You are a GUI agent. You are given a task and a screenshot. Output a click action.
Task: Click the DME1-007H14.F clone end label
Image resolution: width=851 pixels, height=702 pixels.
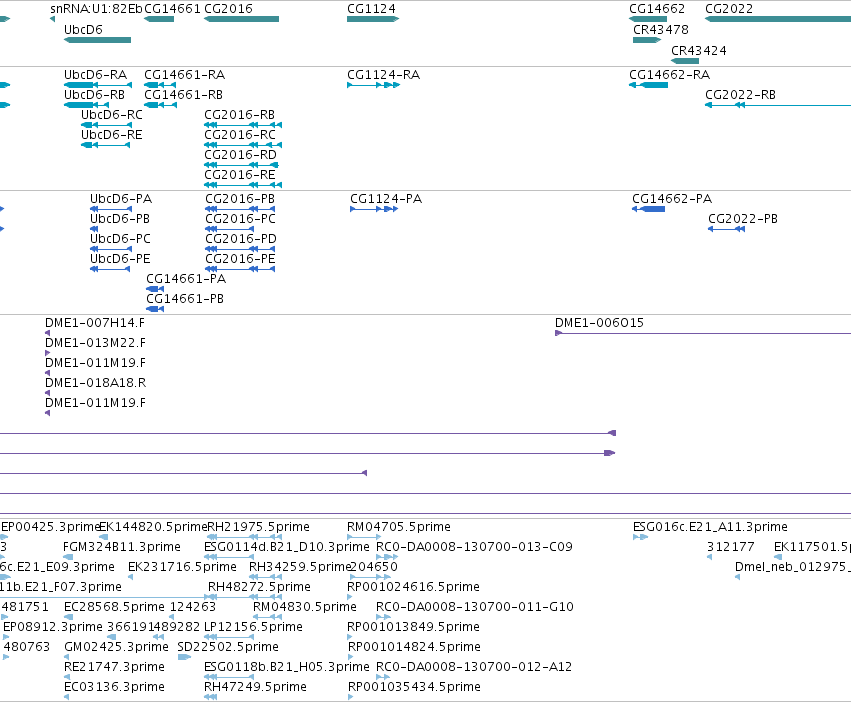(95, 323)
